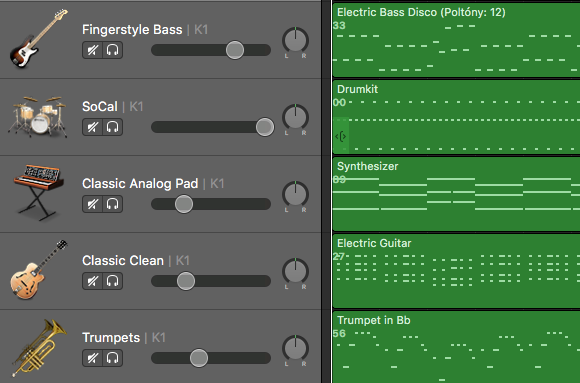Mute the Classic Clean guitar track
The width and height of the screenshot is (580, 383).
(92, 281)
